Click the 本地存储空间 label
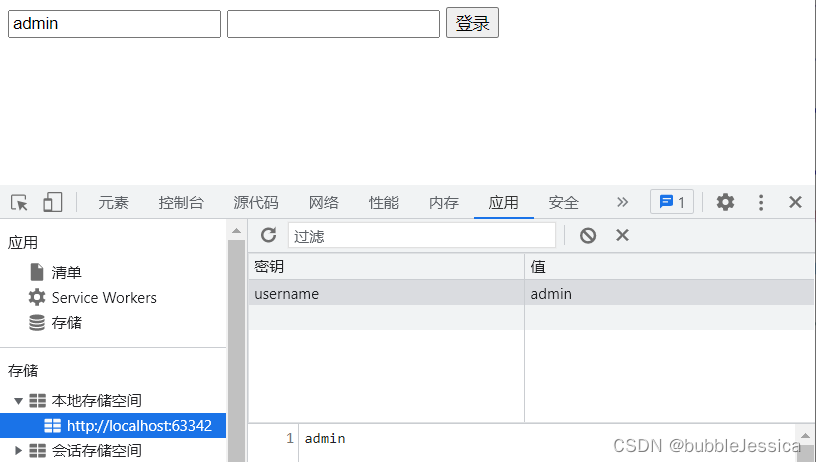Screen dimensions: 816x462 (97, 401)
